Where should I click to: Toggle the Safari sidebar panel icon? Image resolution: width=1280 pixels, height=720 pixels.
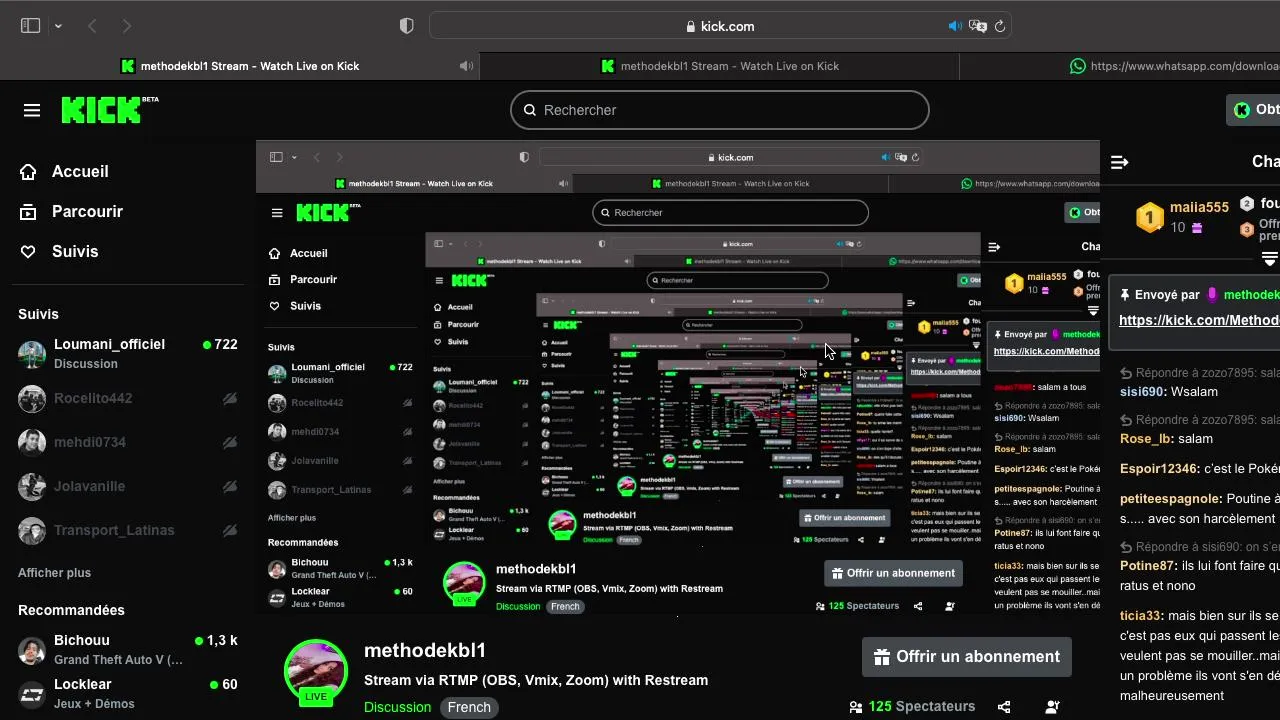tap(30, 26)
